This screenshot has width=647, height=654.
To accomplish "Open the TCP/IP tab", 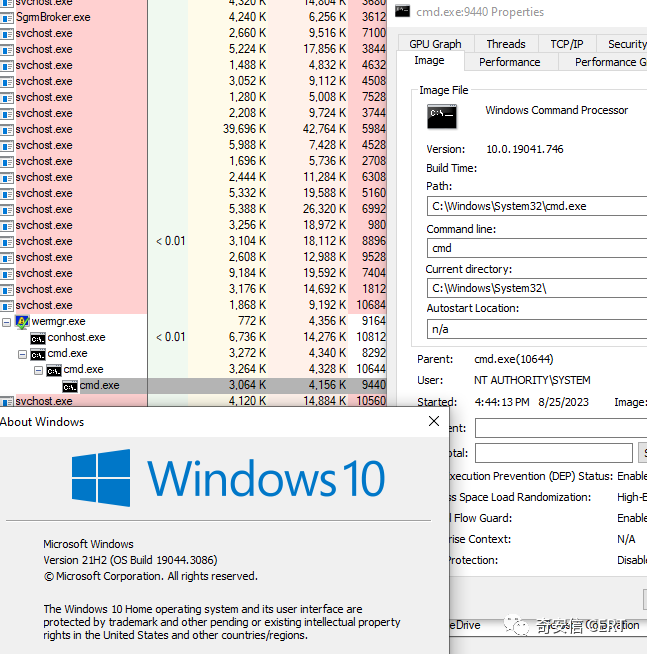I will pyautogui.click(x=567, y=44).
